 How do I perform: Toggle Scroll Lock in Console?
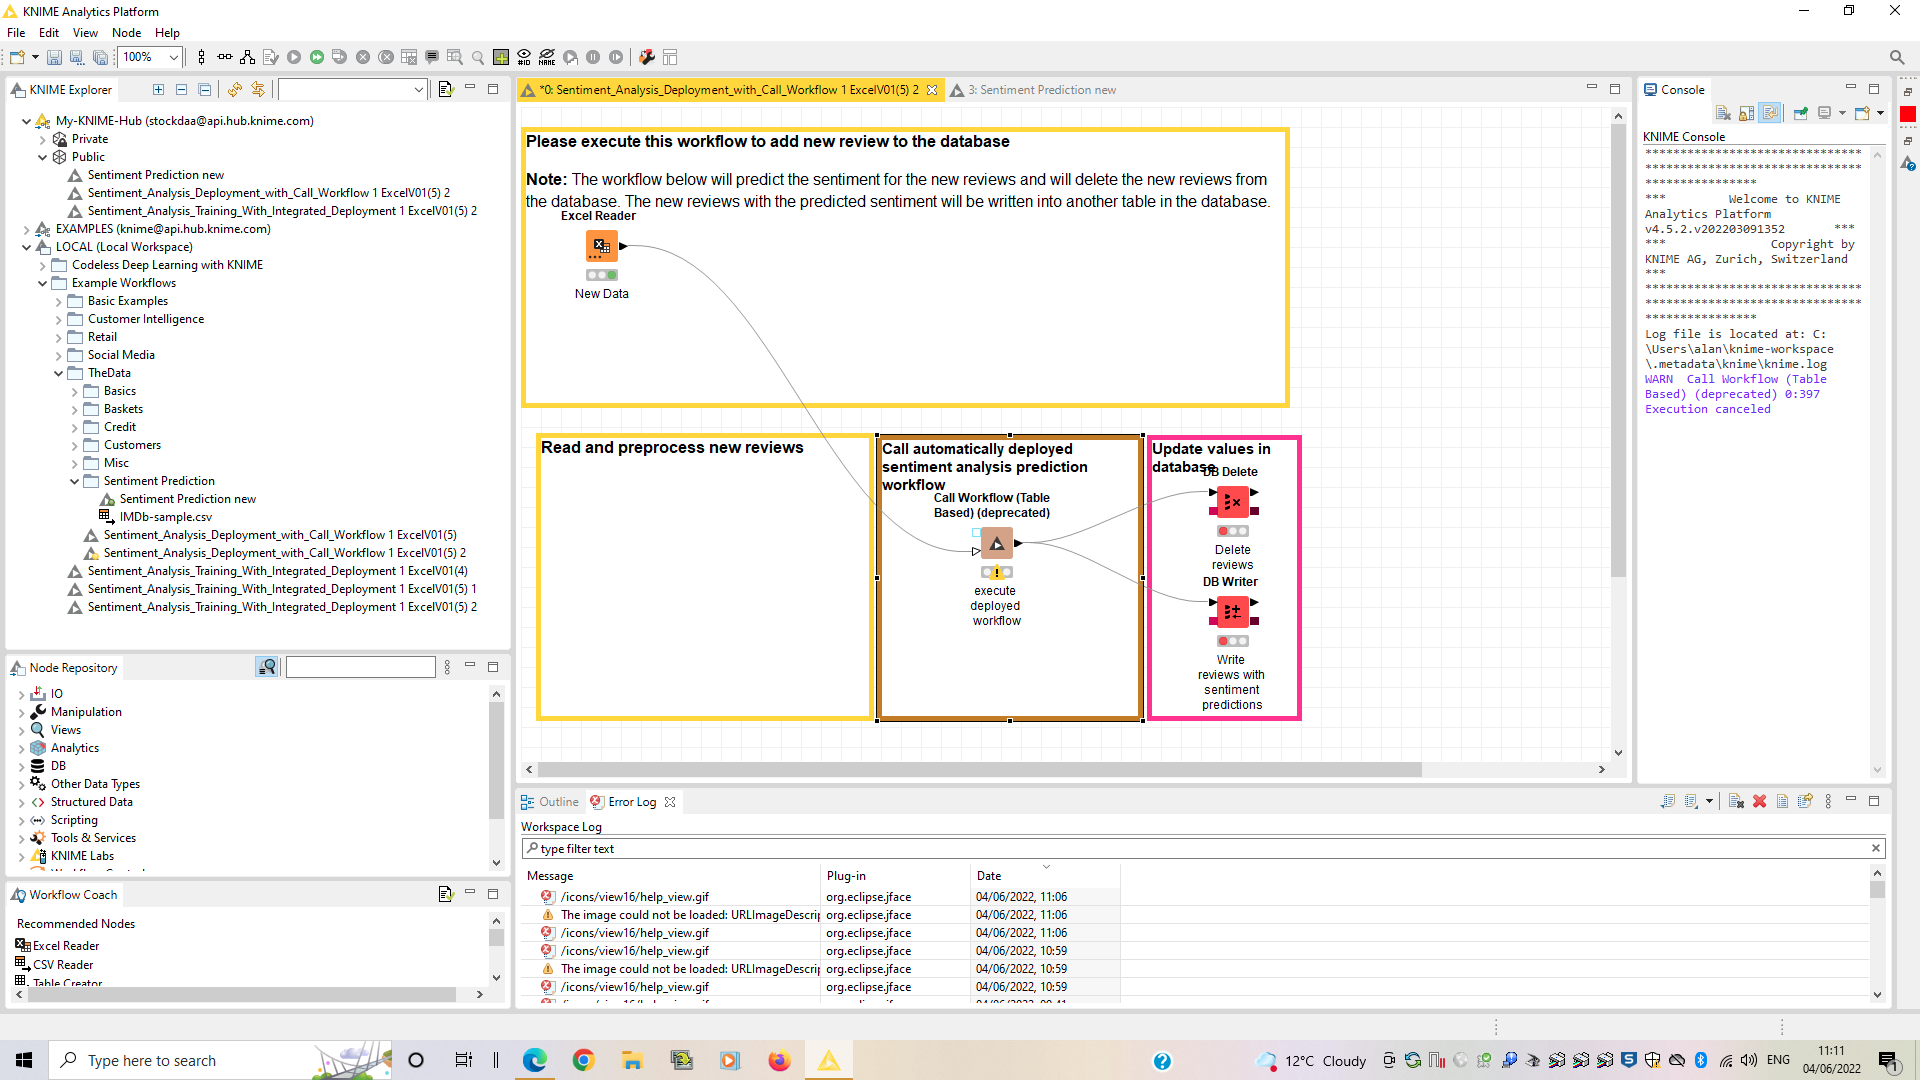click(1747, 113)
